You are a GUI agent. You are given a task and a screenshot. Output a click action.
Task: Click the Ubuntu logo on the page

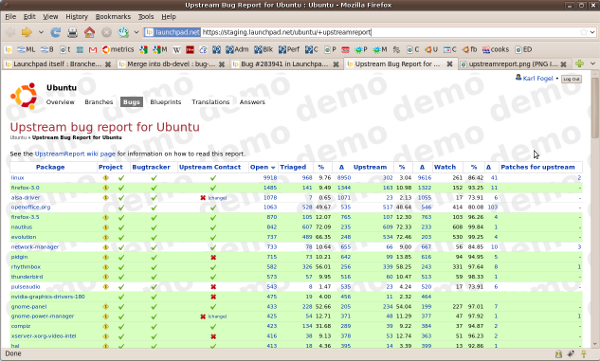tap(24, 96)
